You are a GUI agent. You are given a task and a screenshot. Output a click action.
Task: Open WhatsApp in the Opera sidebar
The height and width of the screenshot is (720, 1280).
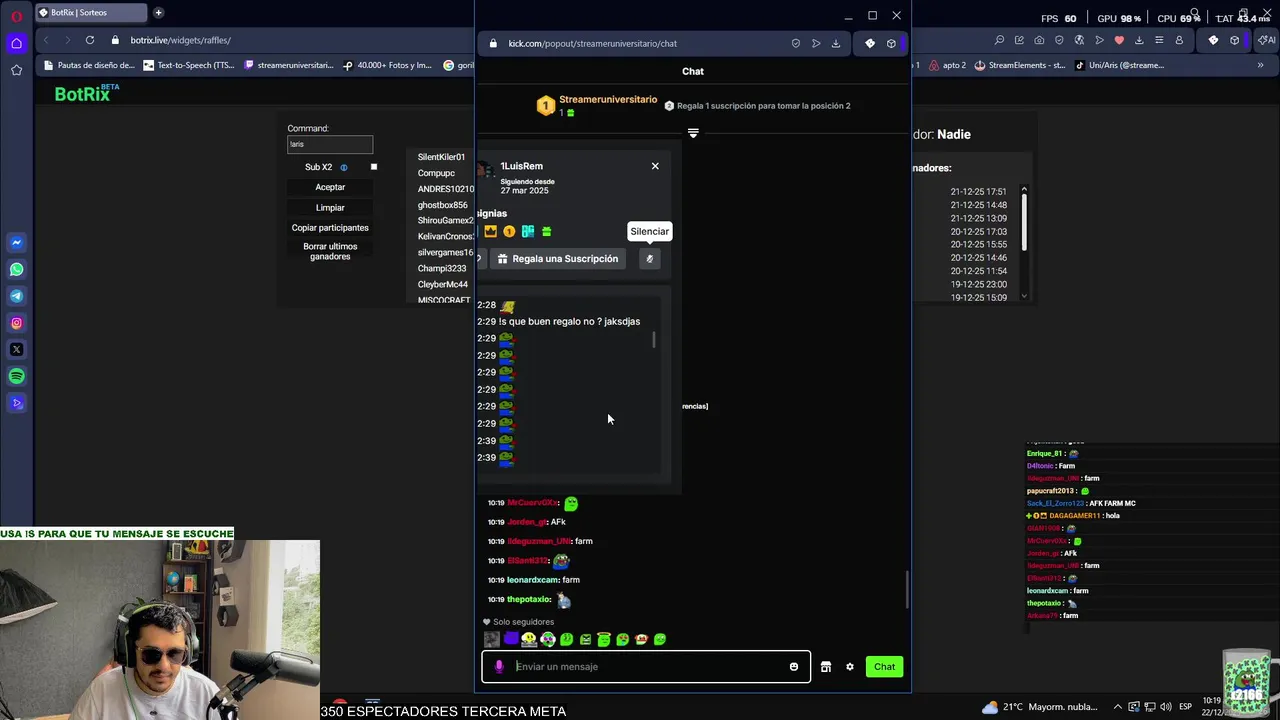[x=16, y=270]
